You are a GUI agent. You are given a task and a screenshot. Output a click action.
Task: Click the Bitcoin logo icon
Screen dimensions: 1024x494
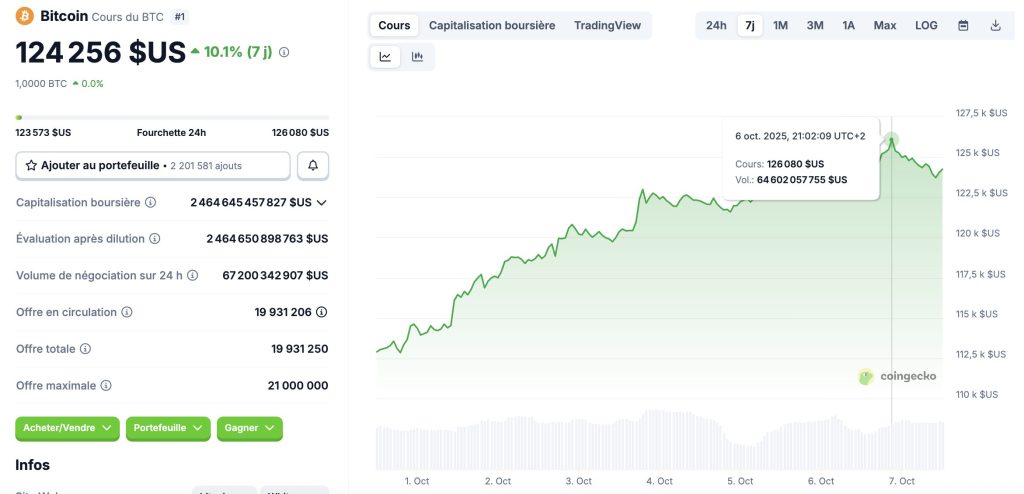[25, 16]
